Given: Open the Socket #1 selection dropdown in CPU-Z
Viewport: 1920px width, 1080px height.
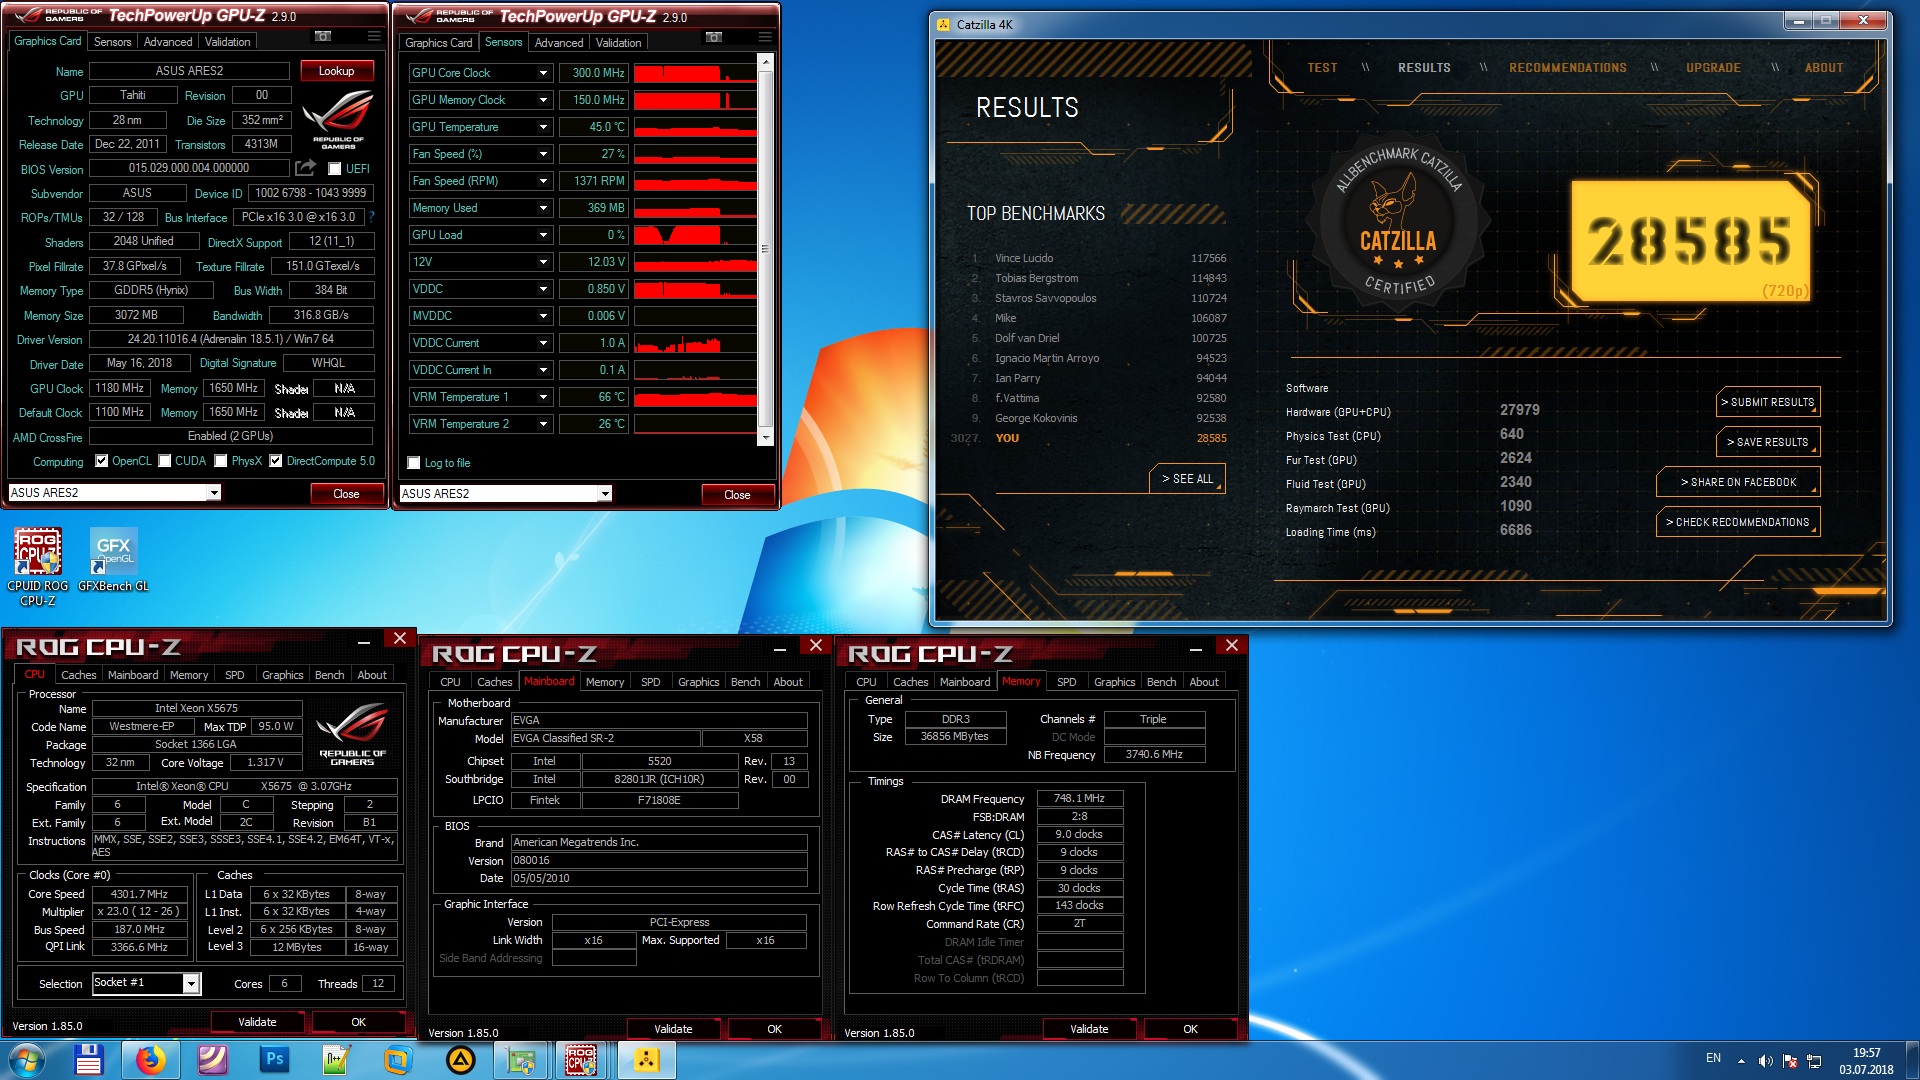Looking at the screenshot, I should (x=146, y=983).
